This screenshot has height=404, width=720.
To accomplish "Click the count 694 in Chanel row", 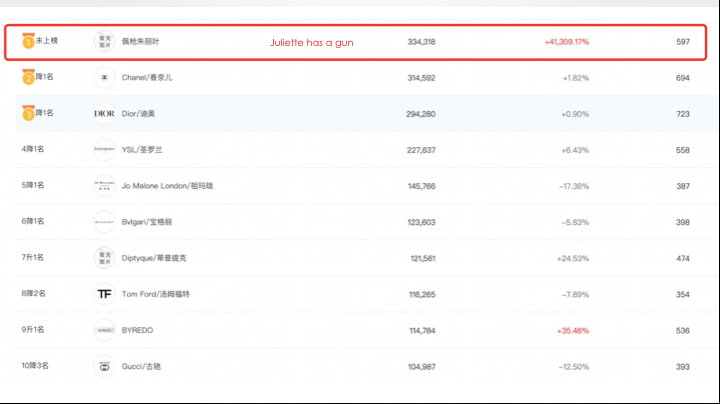I will [683, 78].
